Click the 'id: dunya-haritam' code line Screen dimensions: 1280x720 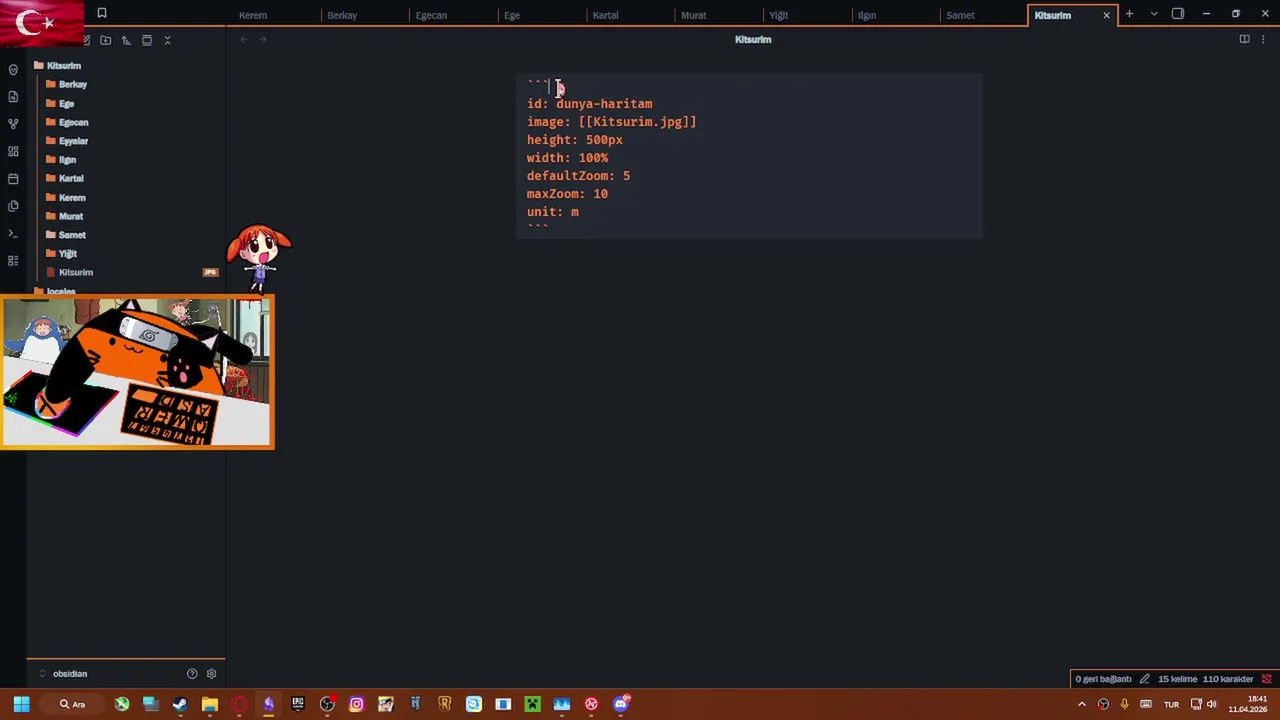click(x=589, y=104)
